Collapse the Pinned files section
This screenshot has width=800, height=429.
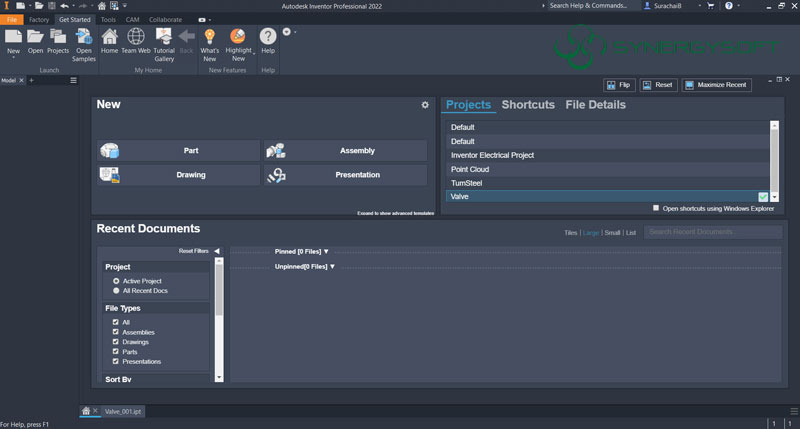[x=326, y=251]
